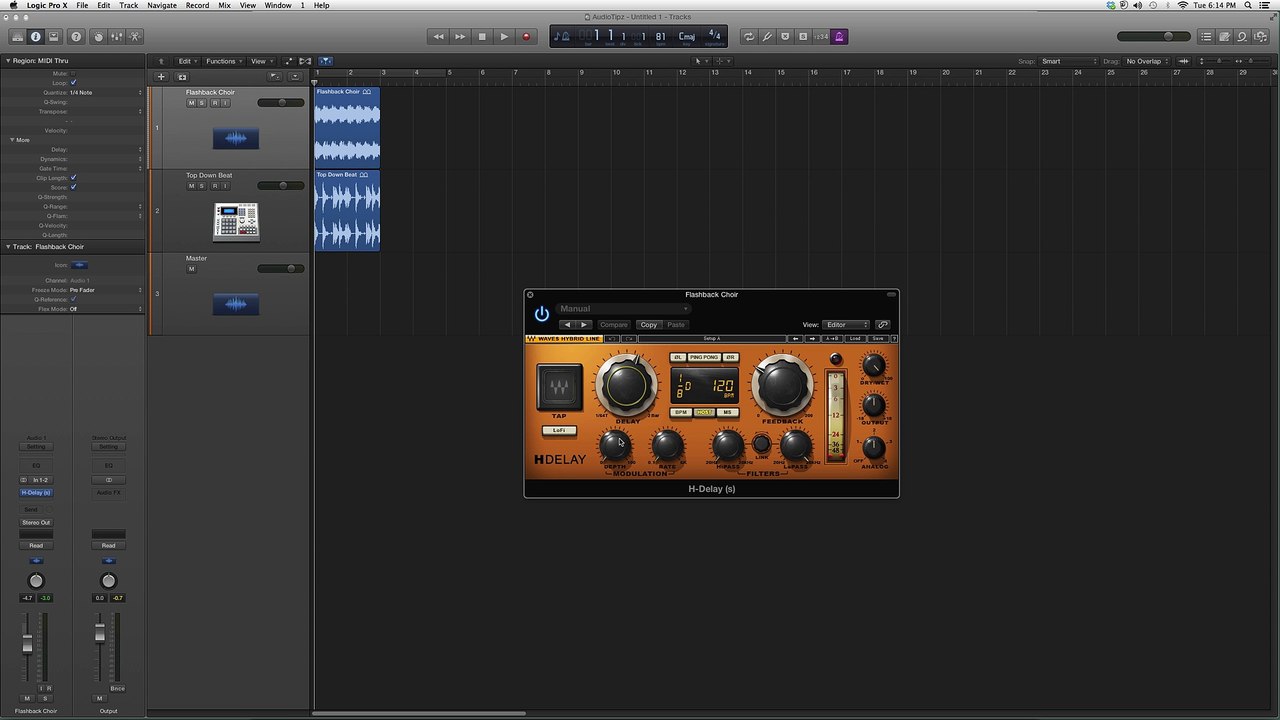Image resolution: width=1280 pixels, height=720 pixels.
Task: Fast forward the transport
Action: tap(460, 37)
